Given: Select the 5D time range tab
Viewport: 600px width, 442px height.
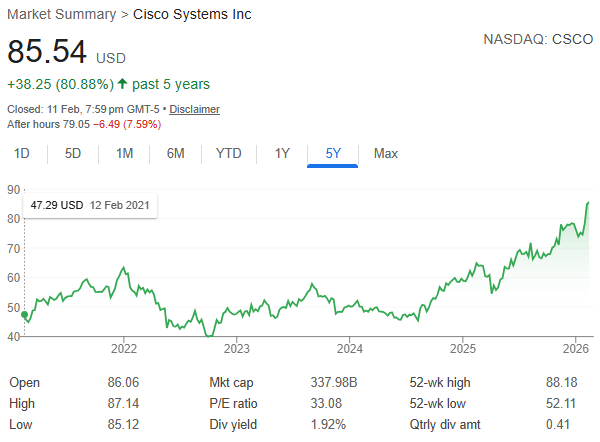Looking at the screenshot, I should pyautogui.click(x=73, y=153).
